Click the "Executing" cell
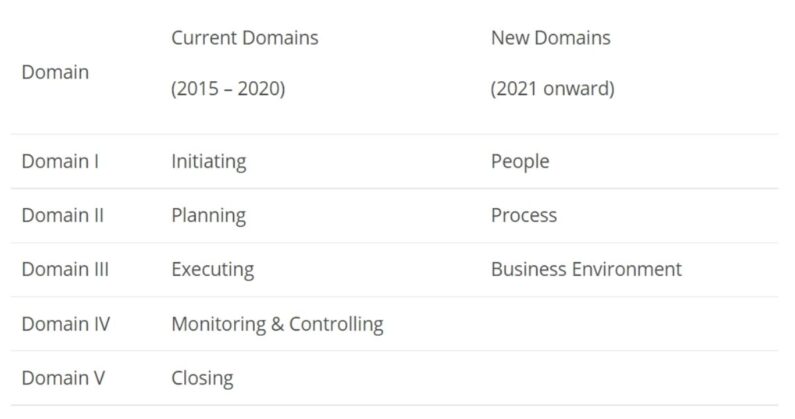The height and width of the screenshot is (419, 795). [212, 269]
